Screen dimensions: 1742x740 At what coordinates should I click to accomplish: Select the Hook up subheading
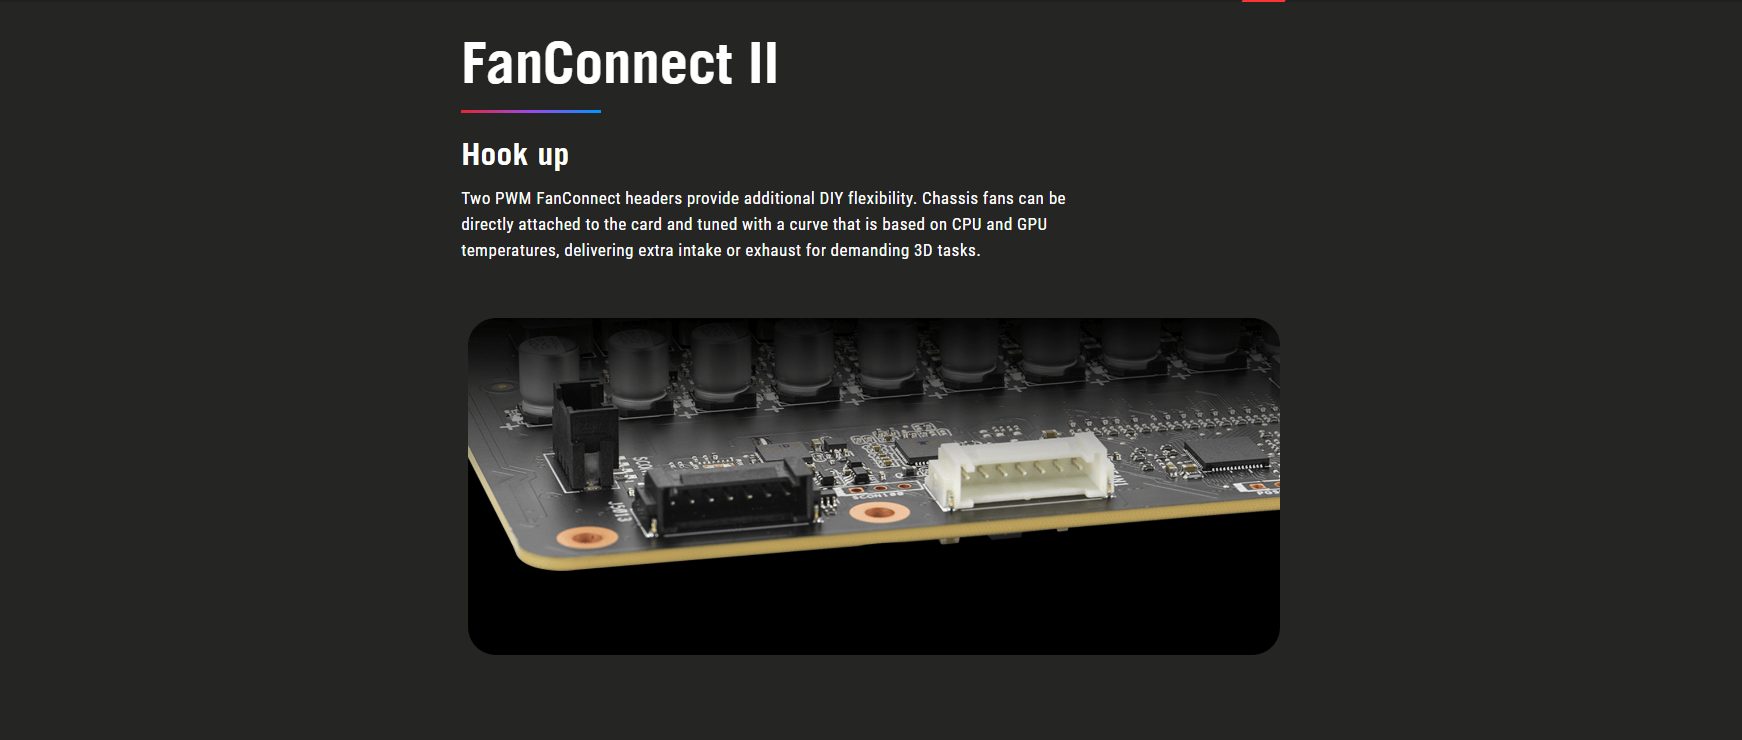tap(515, 154)
